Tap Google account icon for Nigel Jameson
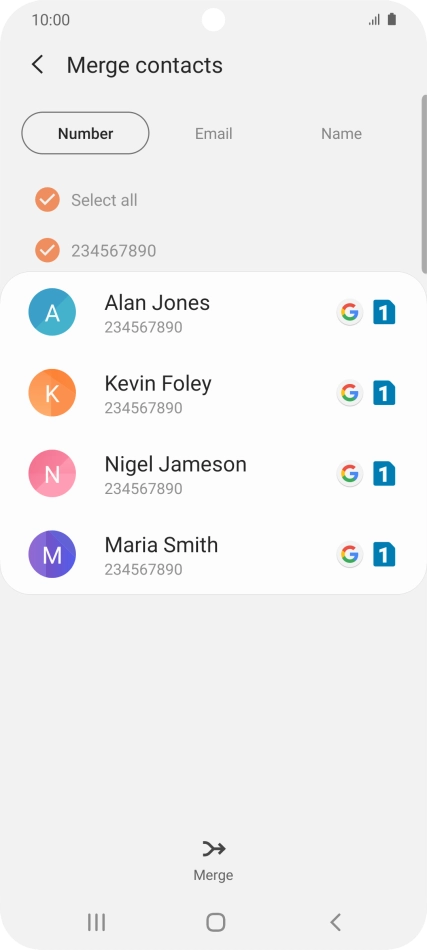 click(349, 474)
